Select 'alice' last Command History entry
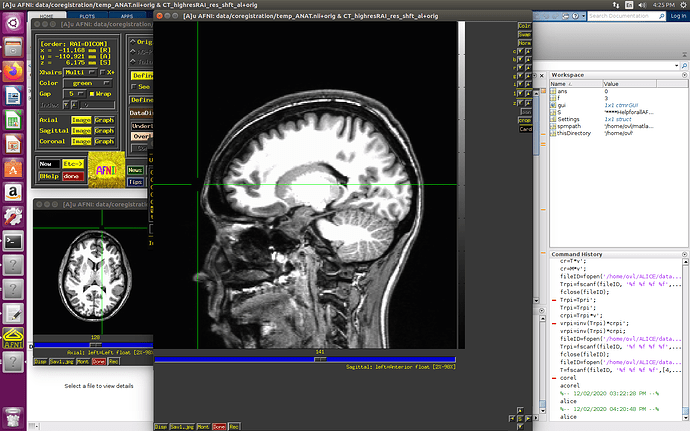690x431 pixels. click(x=568, y=416)
